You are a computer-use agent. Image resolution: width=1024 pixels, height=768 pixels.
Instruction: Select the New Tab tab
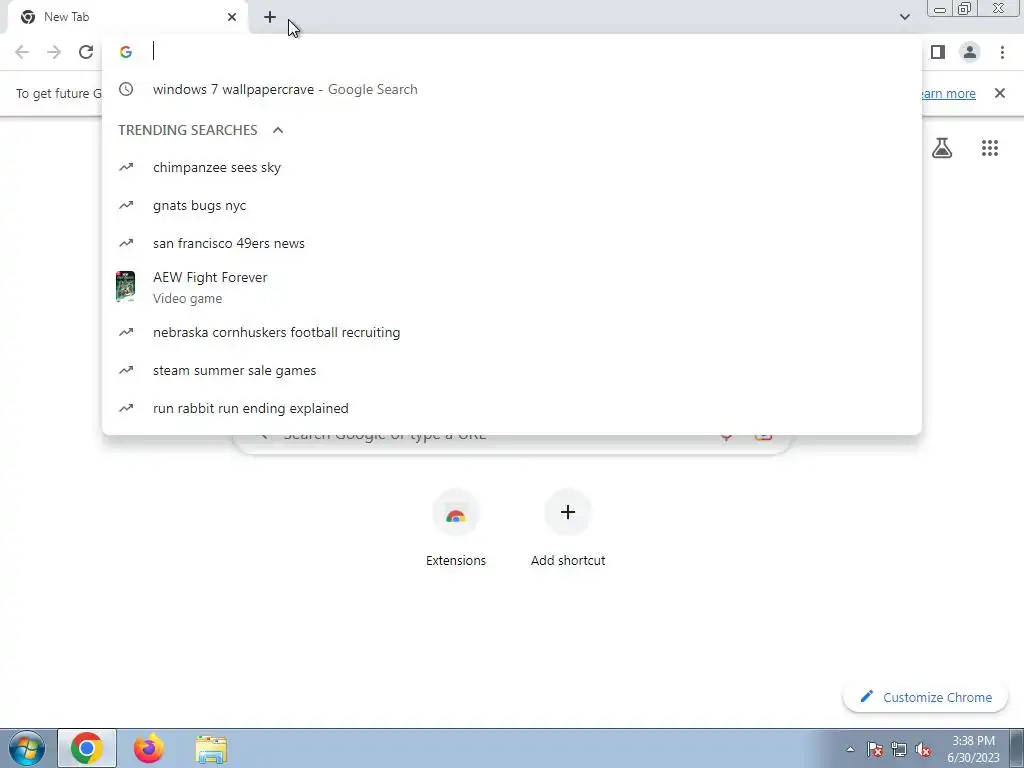click(x=128, y=17)
